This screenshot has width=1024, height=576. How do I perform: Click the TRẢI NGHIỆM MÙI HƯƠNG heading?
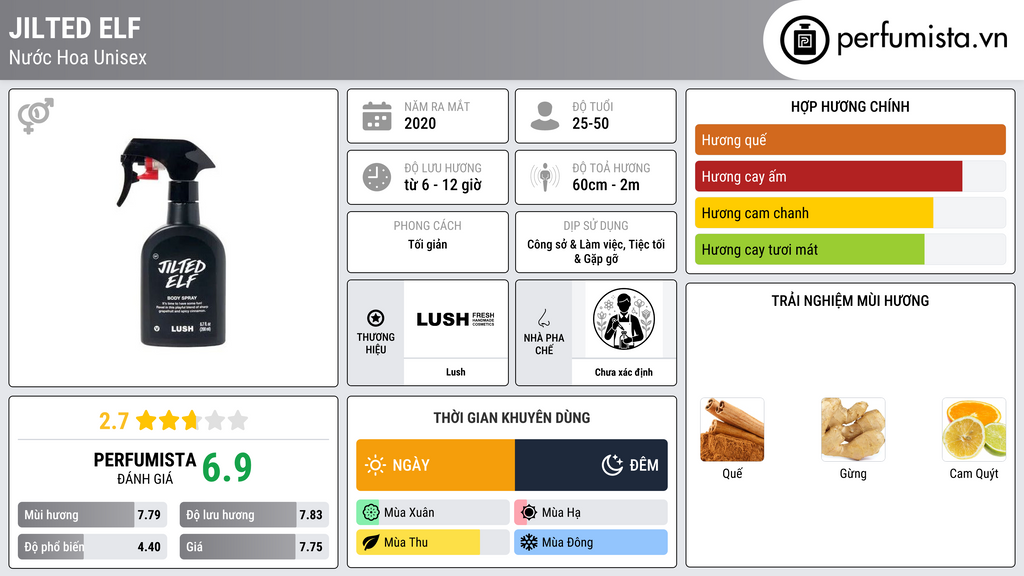[850, 301]
